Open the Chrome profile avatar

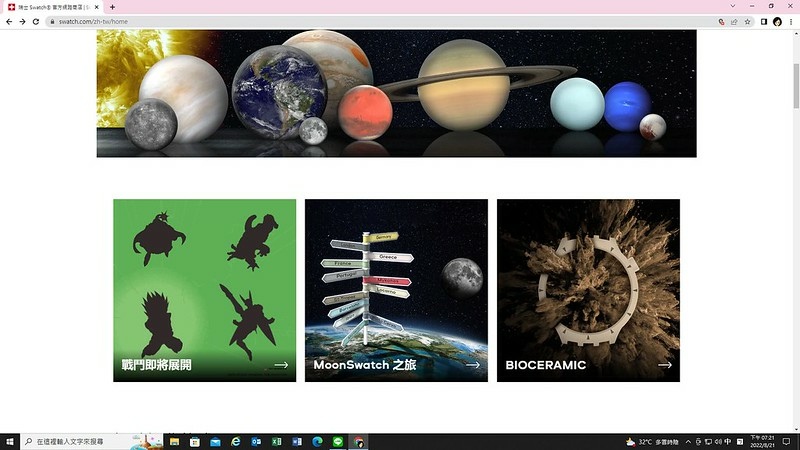(x=777, y=22)
